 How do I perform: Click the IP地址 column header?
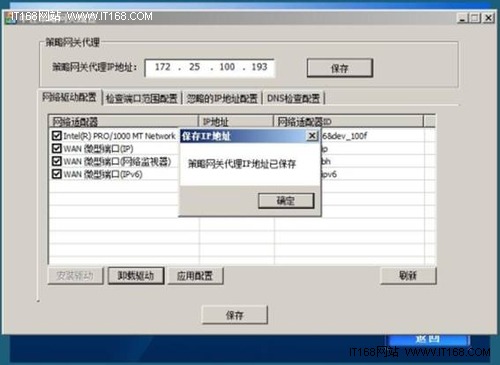point(236,121)
